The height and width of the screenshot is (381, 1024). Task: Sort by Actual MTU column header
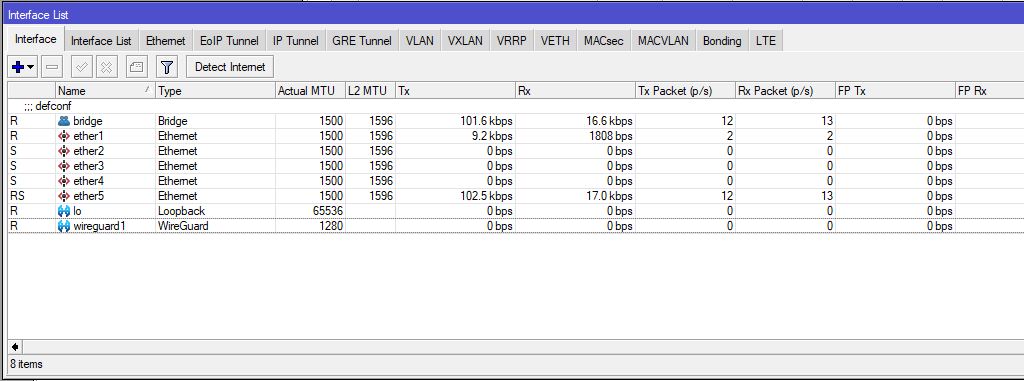point(310,91)
